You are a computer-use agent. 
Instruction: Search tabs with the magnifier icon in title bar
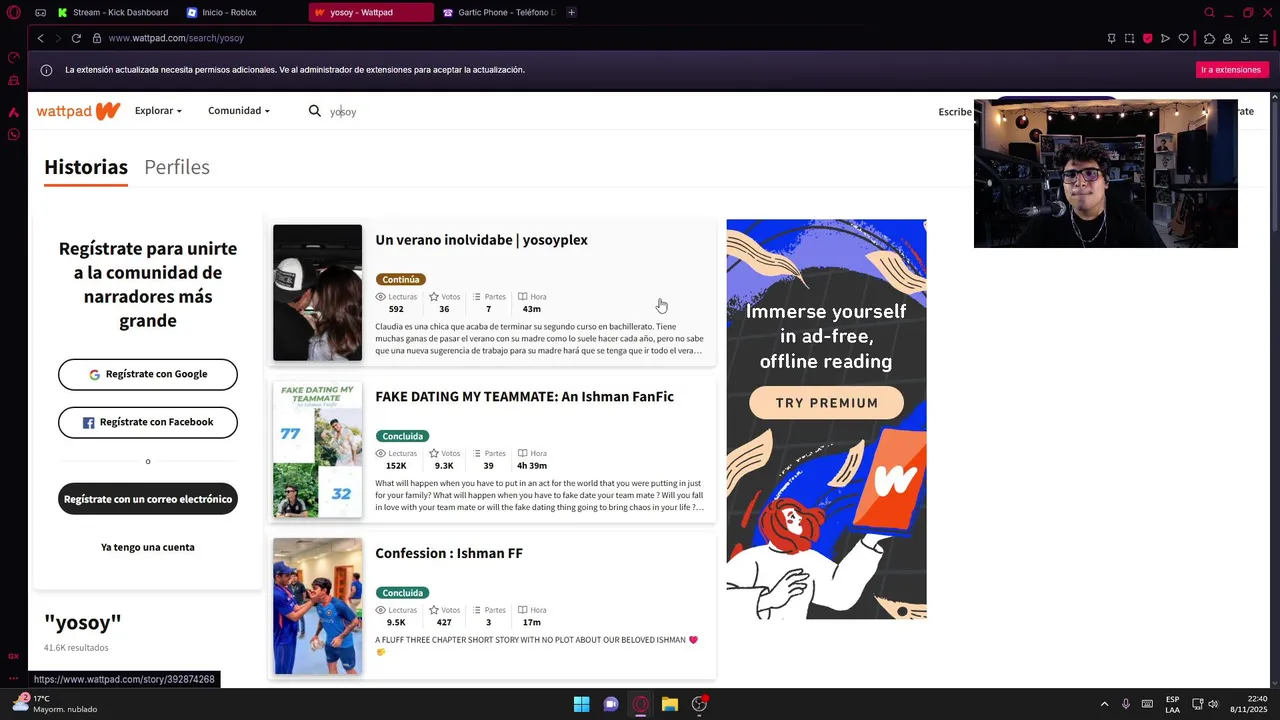click(1209, 12)
